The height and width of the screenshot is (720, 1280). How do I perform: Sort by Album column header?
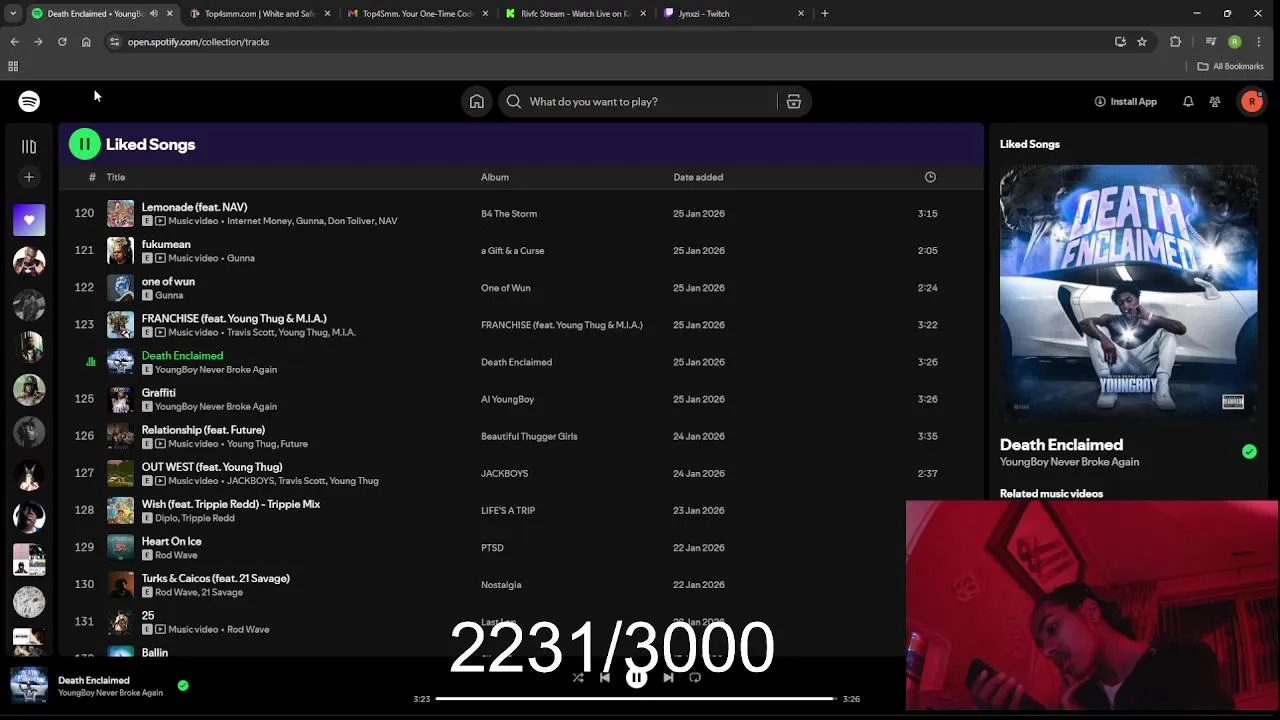[x=495, y=177]
